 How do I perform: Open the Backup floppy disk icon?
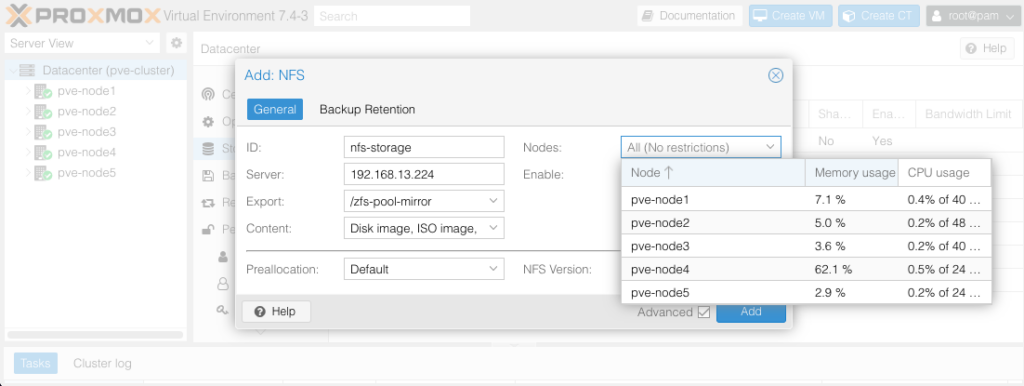click(x=208, y=176)
